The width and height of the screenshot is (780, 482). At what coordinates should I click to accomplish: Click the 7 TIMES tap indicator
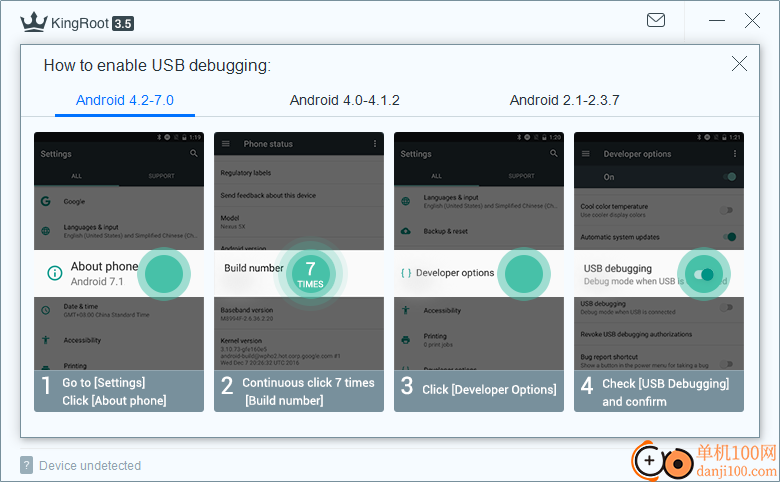[x=310, y=274]
